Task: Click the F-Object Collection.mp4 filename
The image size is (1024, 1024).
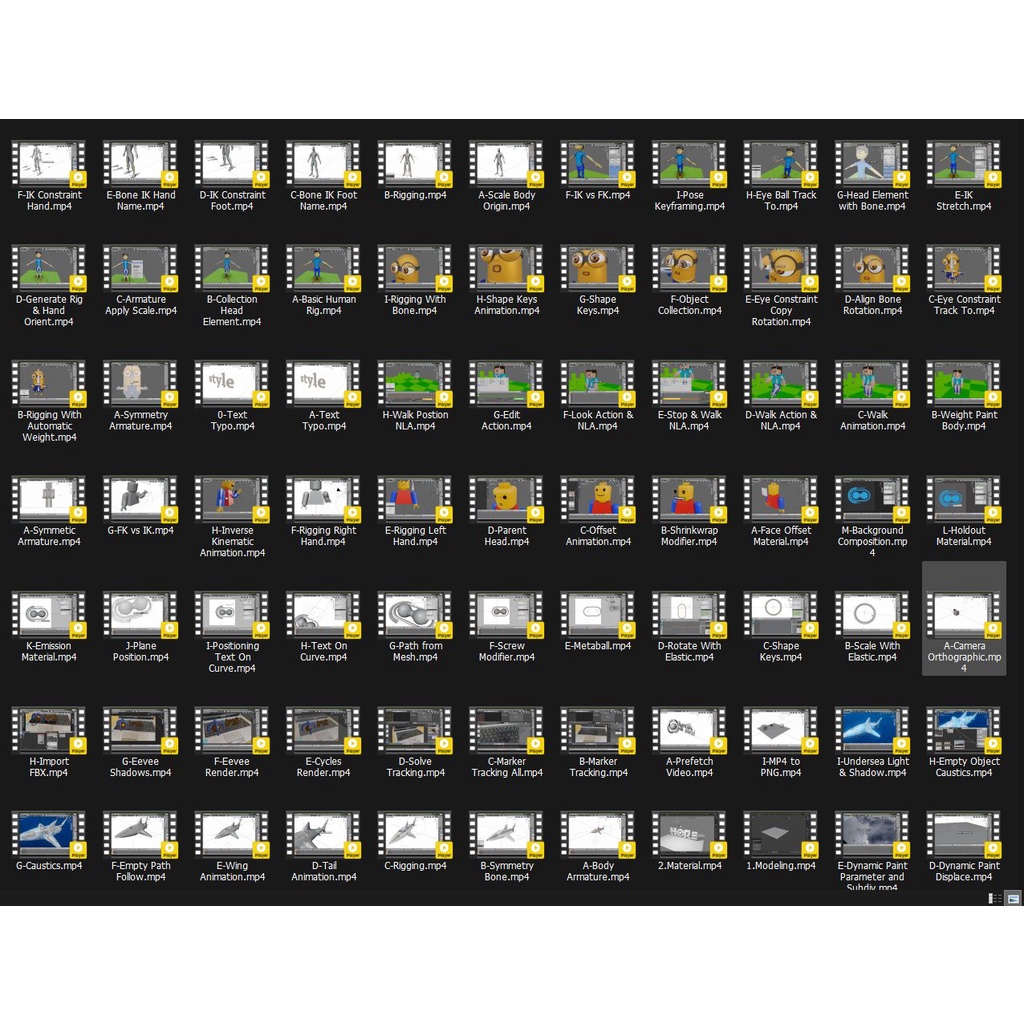Action: 689,304
